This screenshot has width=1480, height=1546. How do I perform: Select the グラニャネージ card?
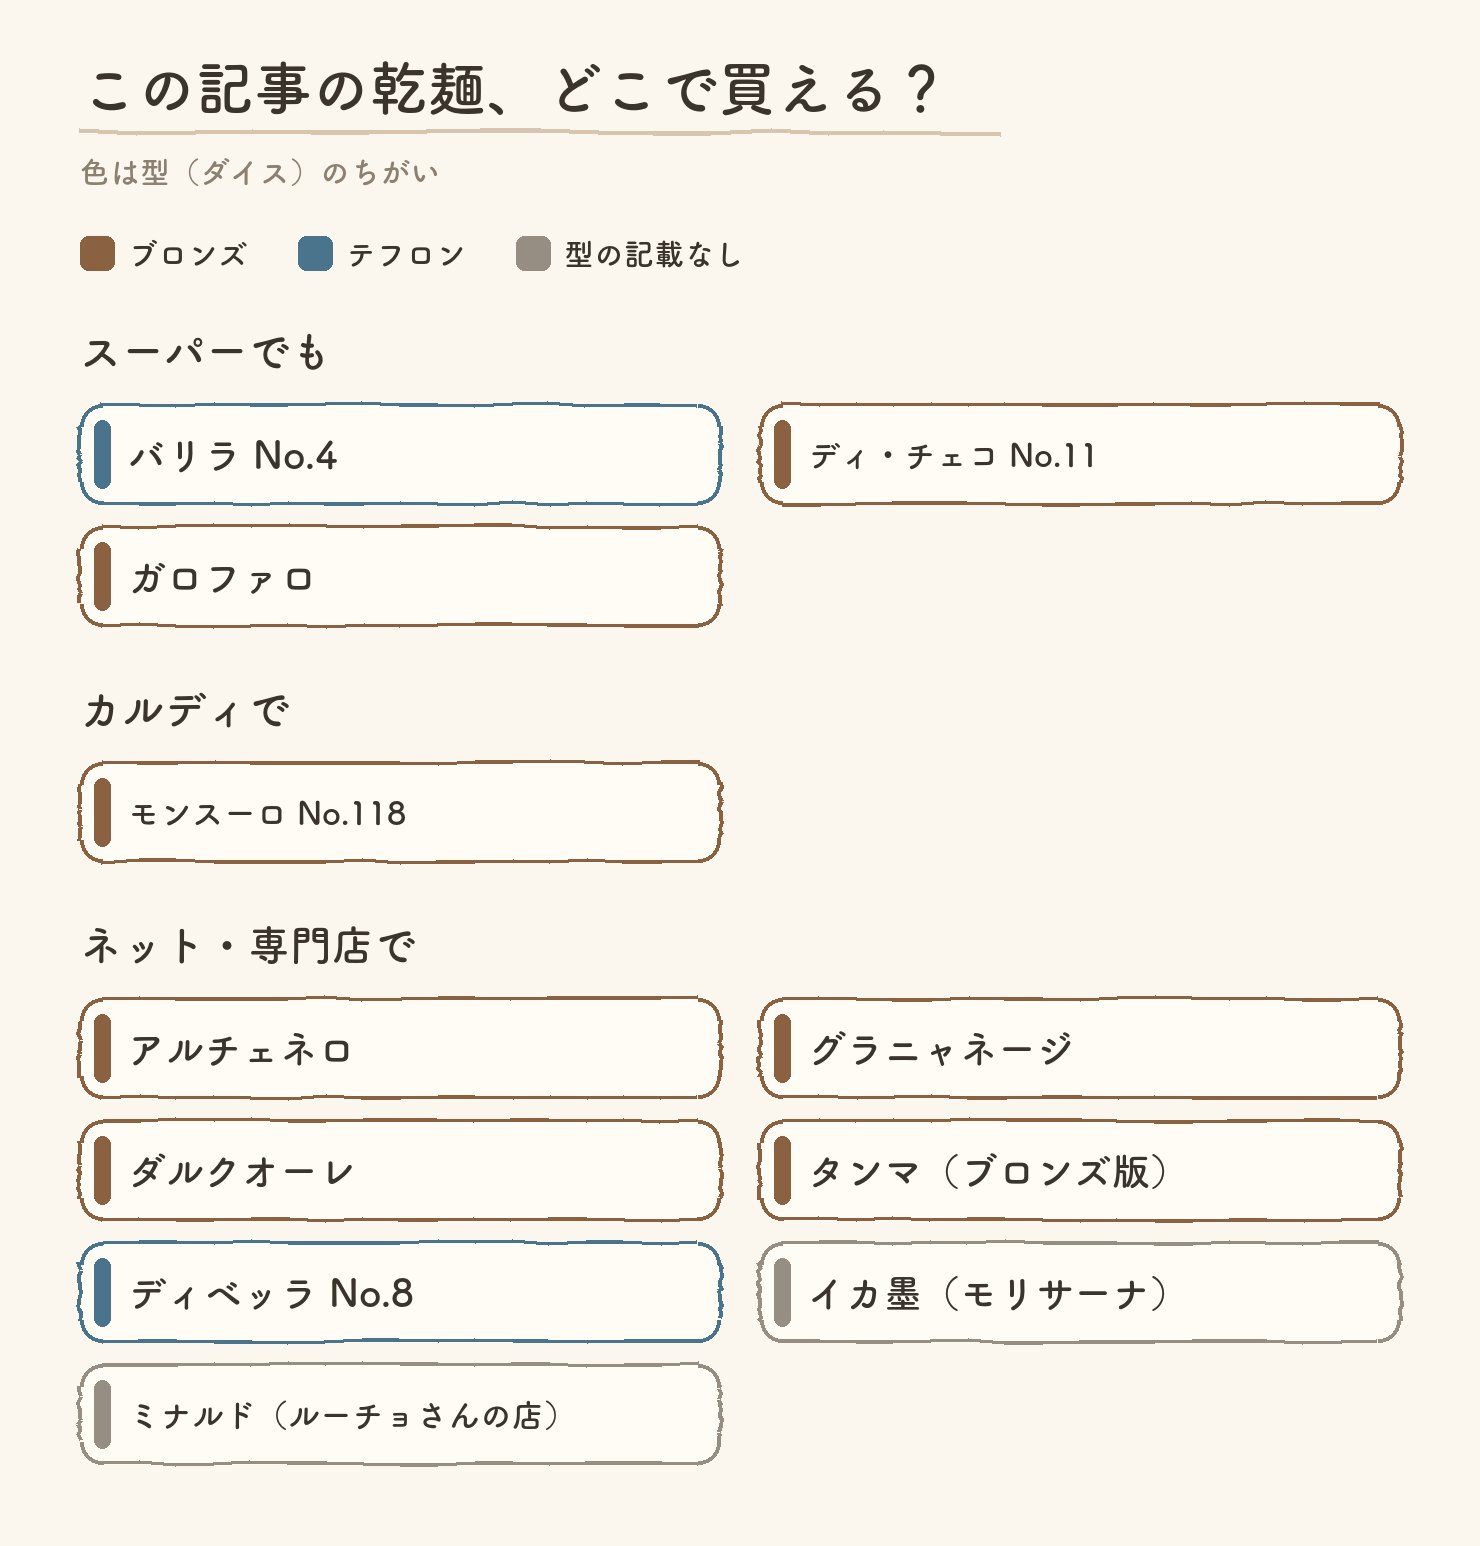tap(1081, 1048)
